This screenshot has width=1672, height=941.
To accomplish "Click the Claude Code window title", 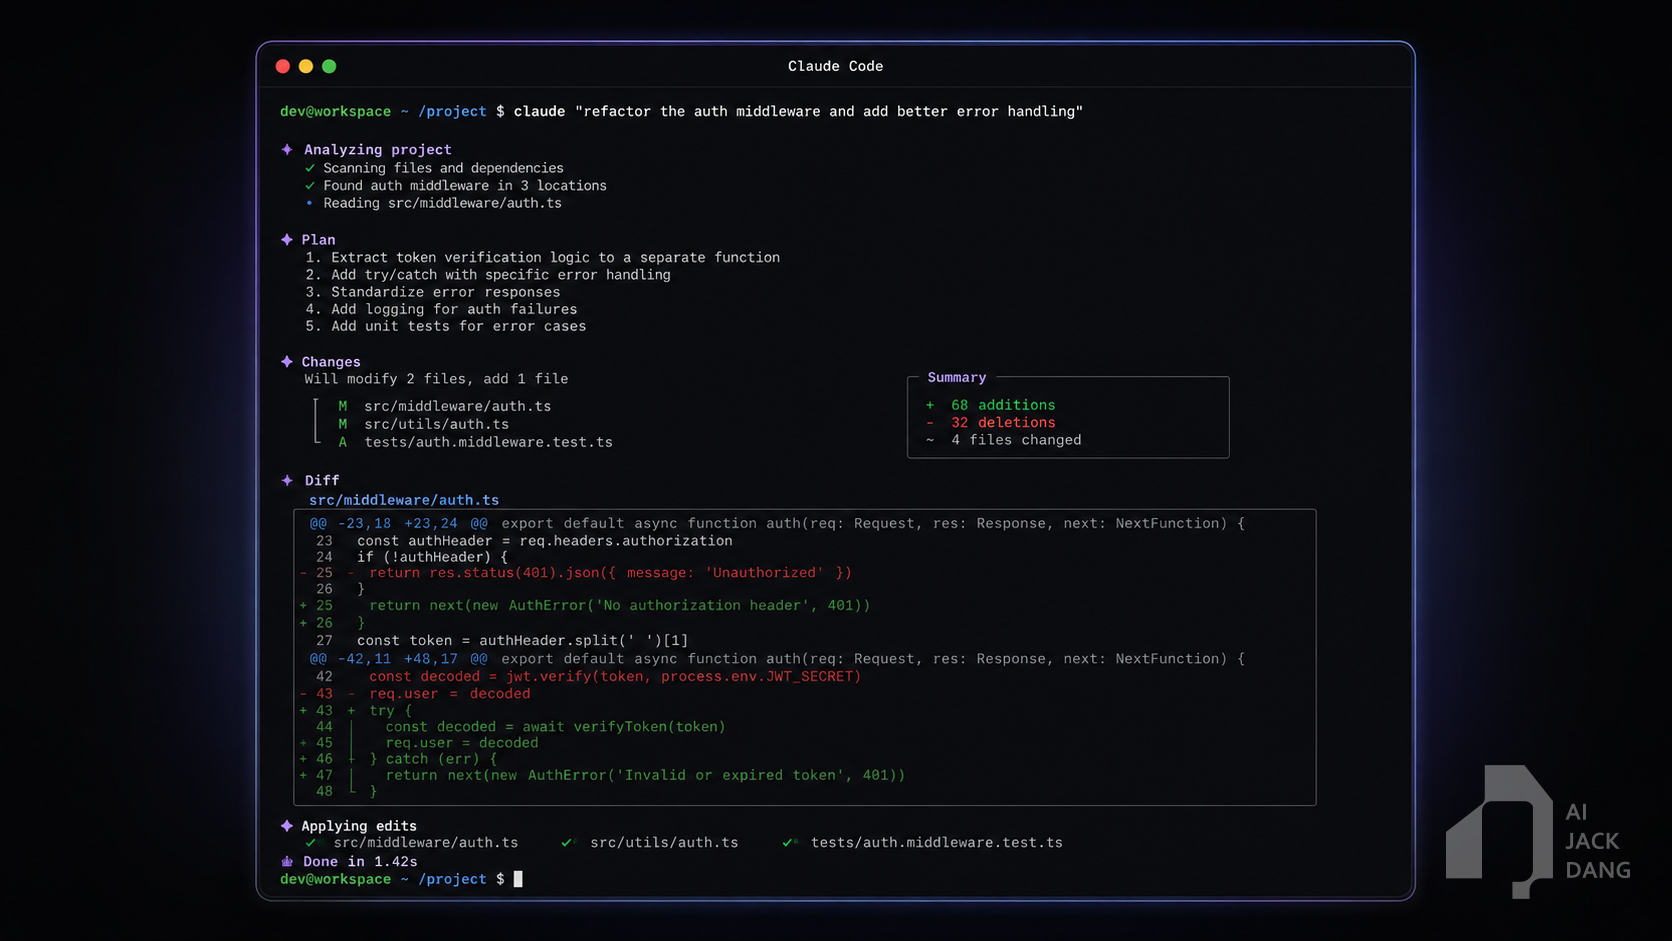I will tap(835, 66).
